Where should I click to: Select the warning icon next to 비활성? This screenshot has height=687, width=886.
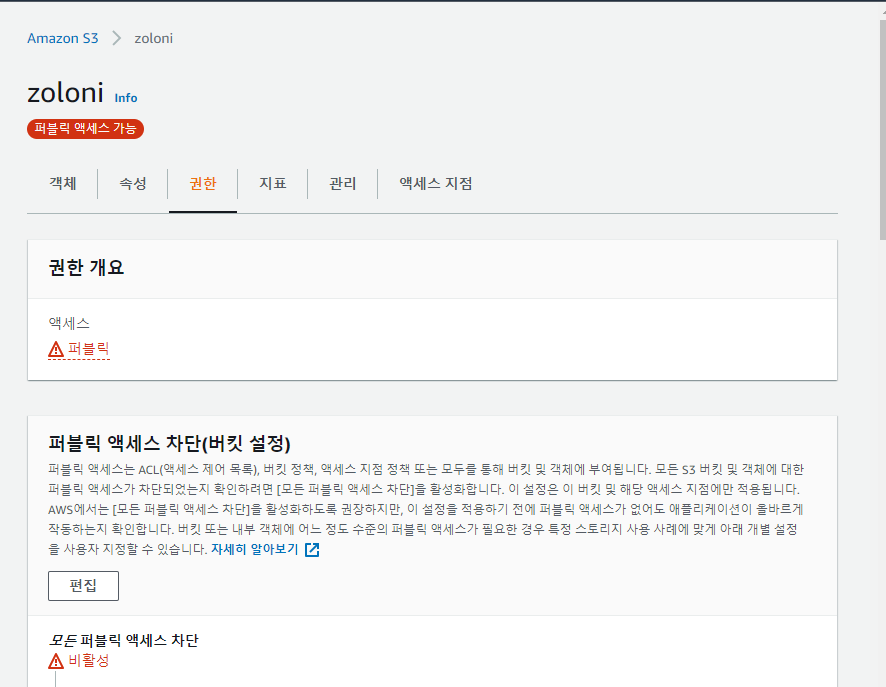[56, 660]
